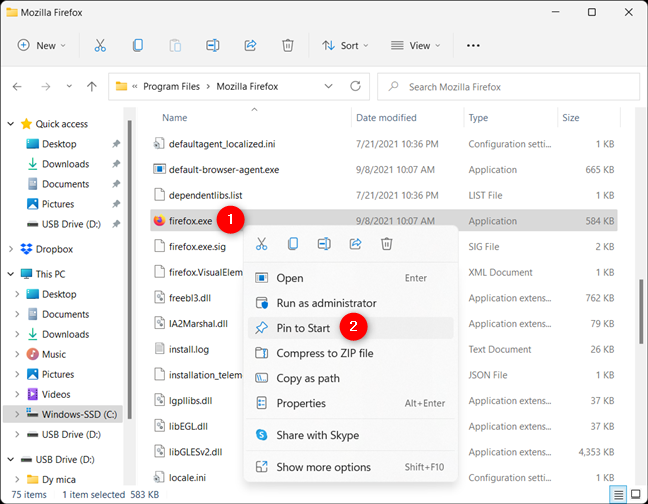This screenshot has height=504, width=648.
Task: Click the firefox.exe file icon
Action: 159,221
